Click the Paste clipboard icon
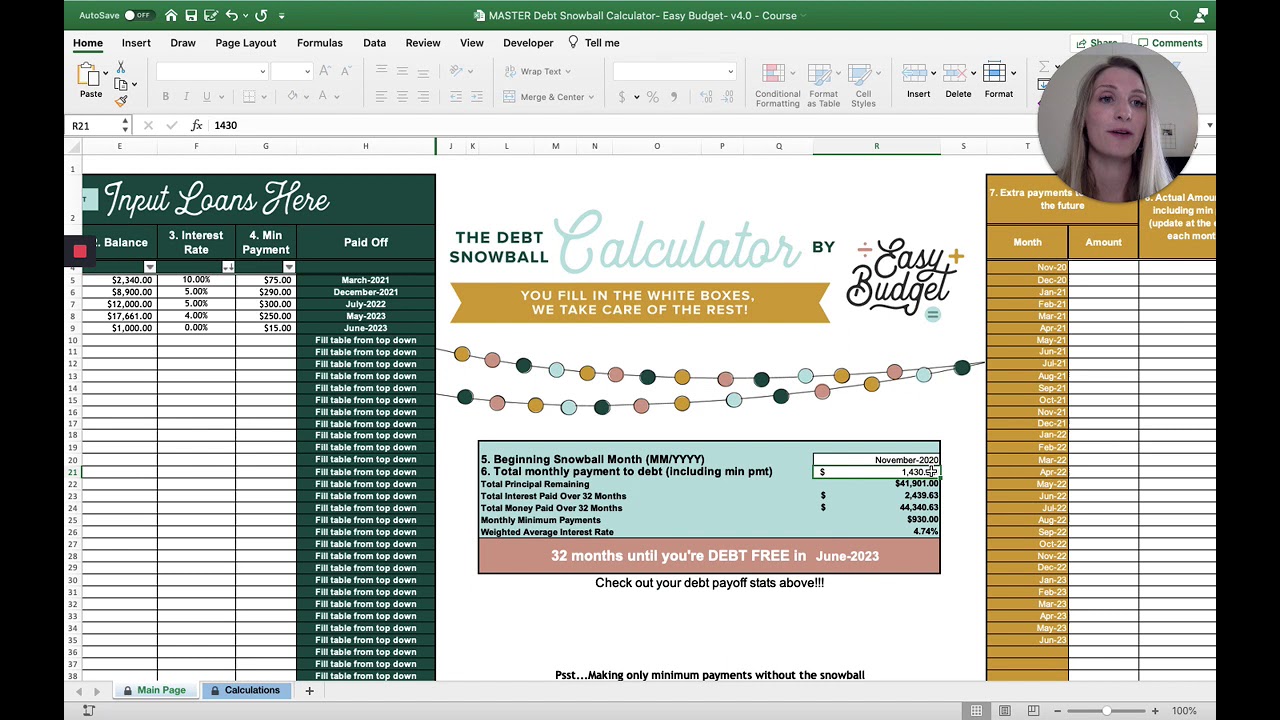Screen dimensions: 1280x720 [x=91, y=74]
